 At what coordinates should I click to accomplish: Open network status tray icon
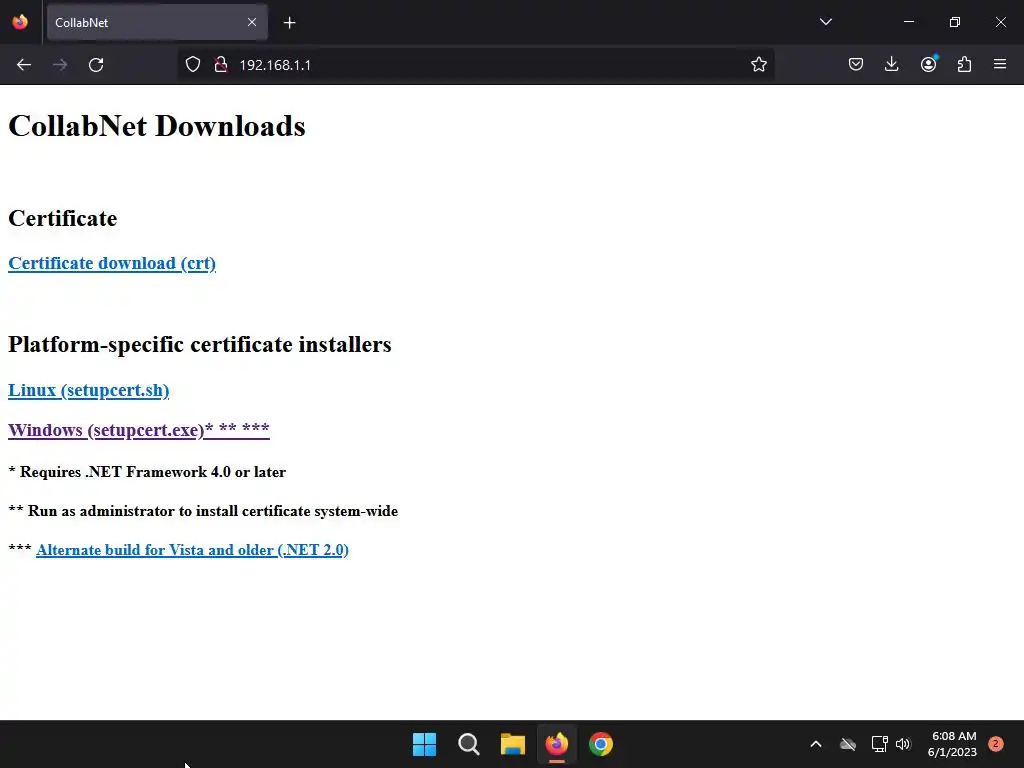(879, 744)
